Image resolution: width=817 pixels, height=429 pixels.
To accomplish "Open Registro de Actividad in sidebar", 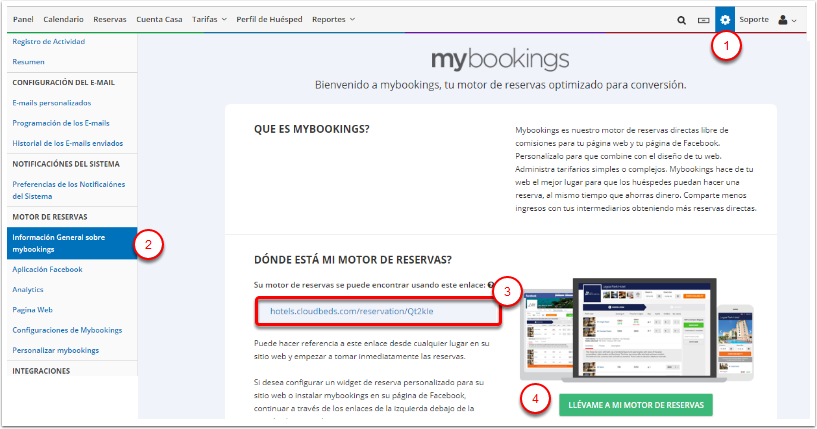I will (48, 42).
